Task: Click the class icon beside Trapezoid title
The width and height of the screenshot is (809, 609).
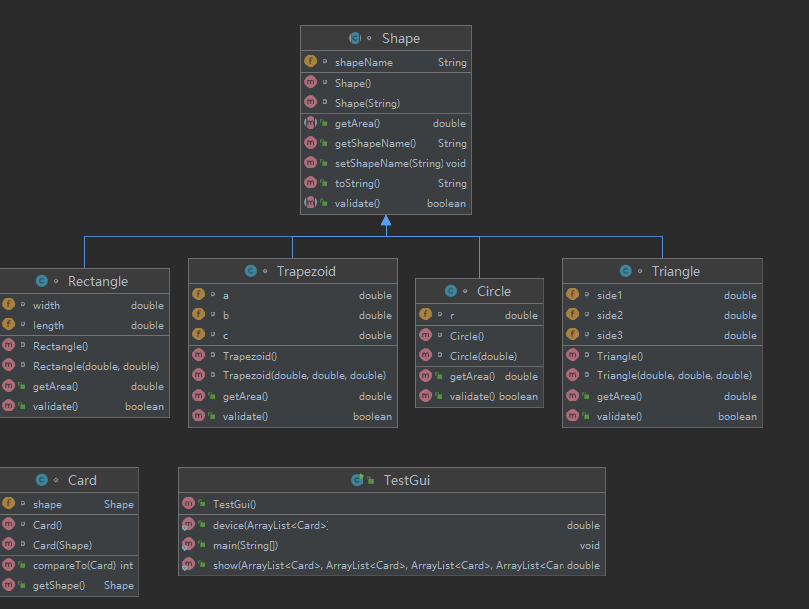Action: (x=251, y=271)
